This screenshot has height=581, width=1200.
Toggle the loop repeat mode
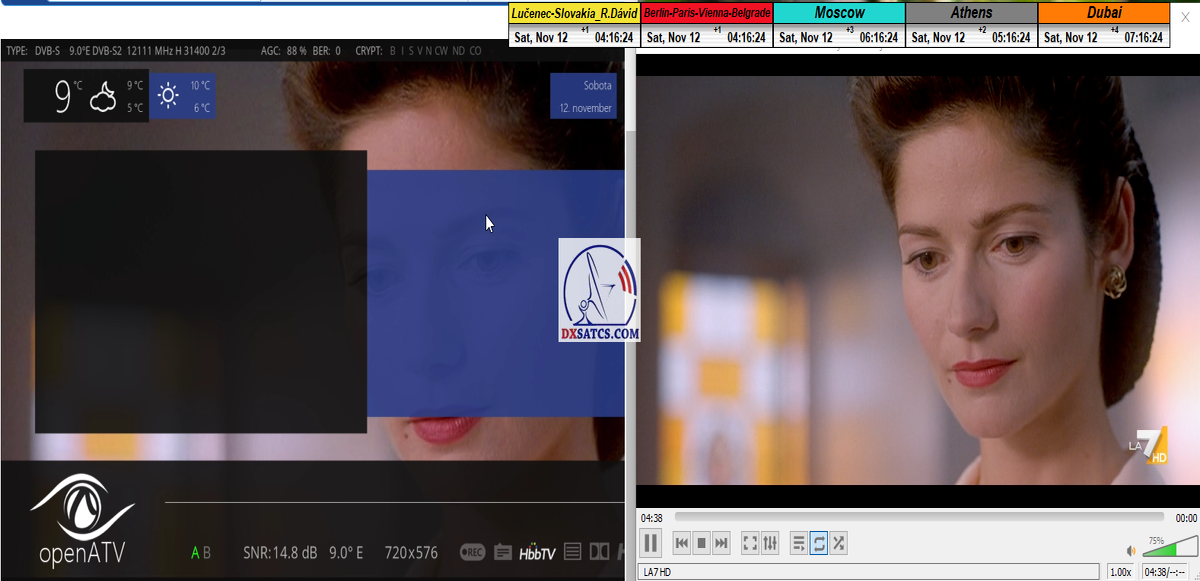(x=819, y=543)
